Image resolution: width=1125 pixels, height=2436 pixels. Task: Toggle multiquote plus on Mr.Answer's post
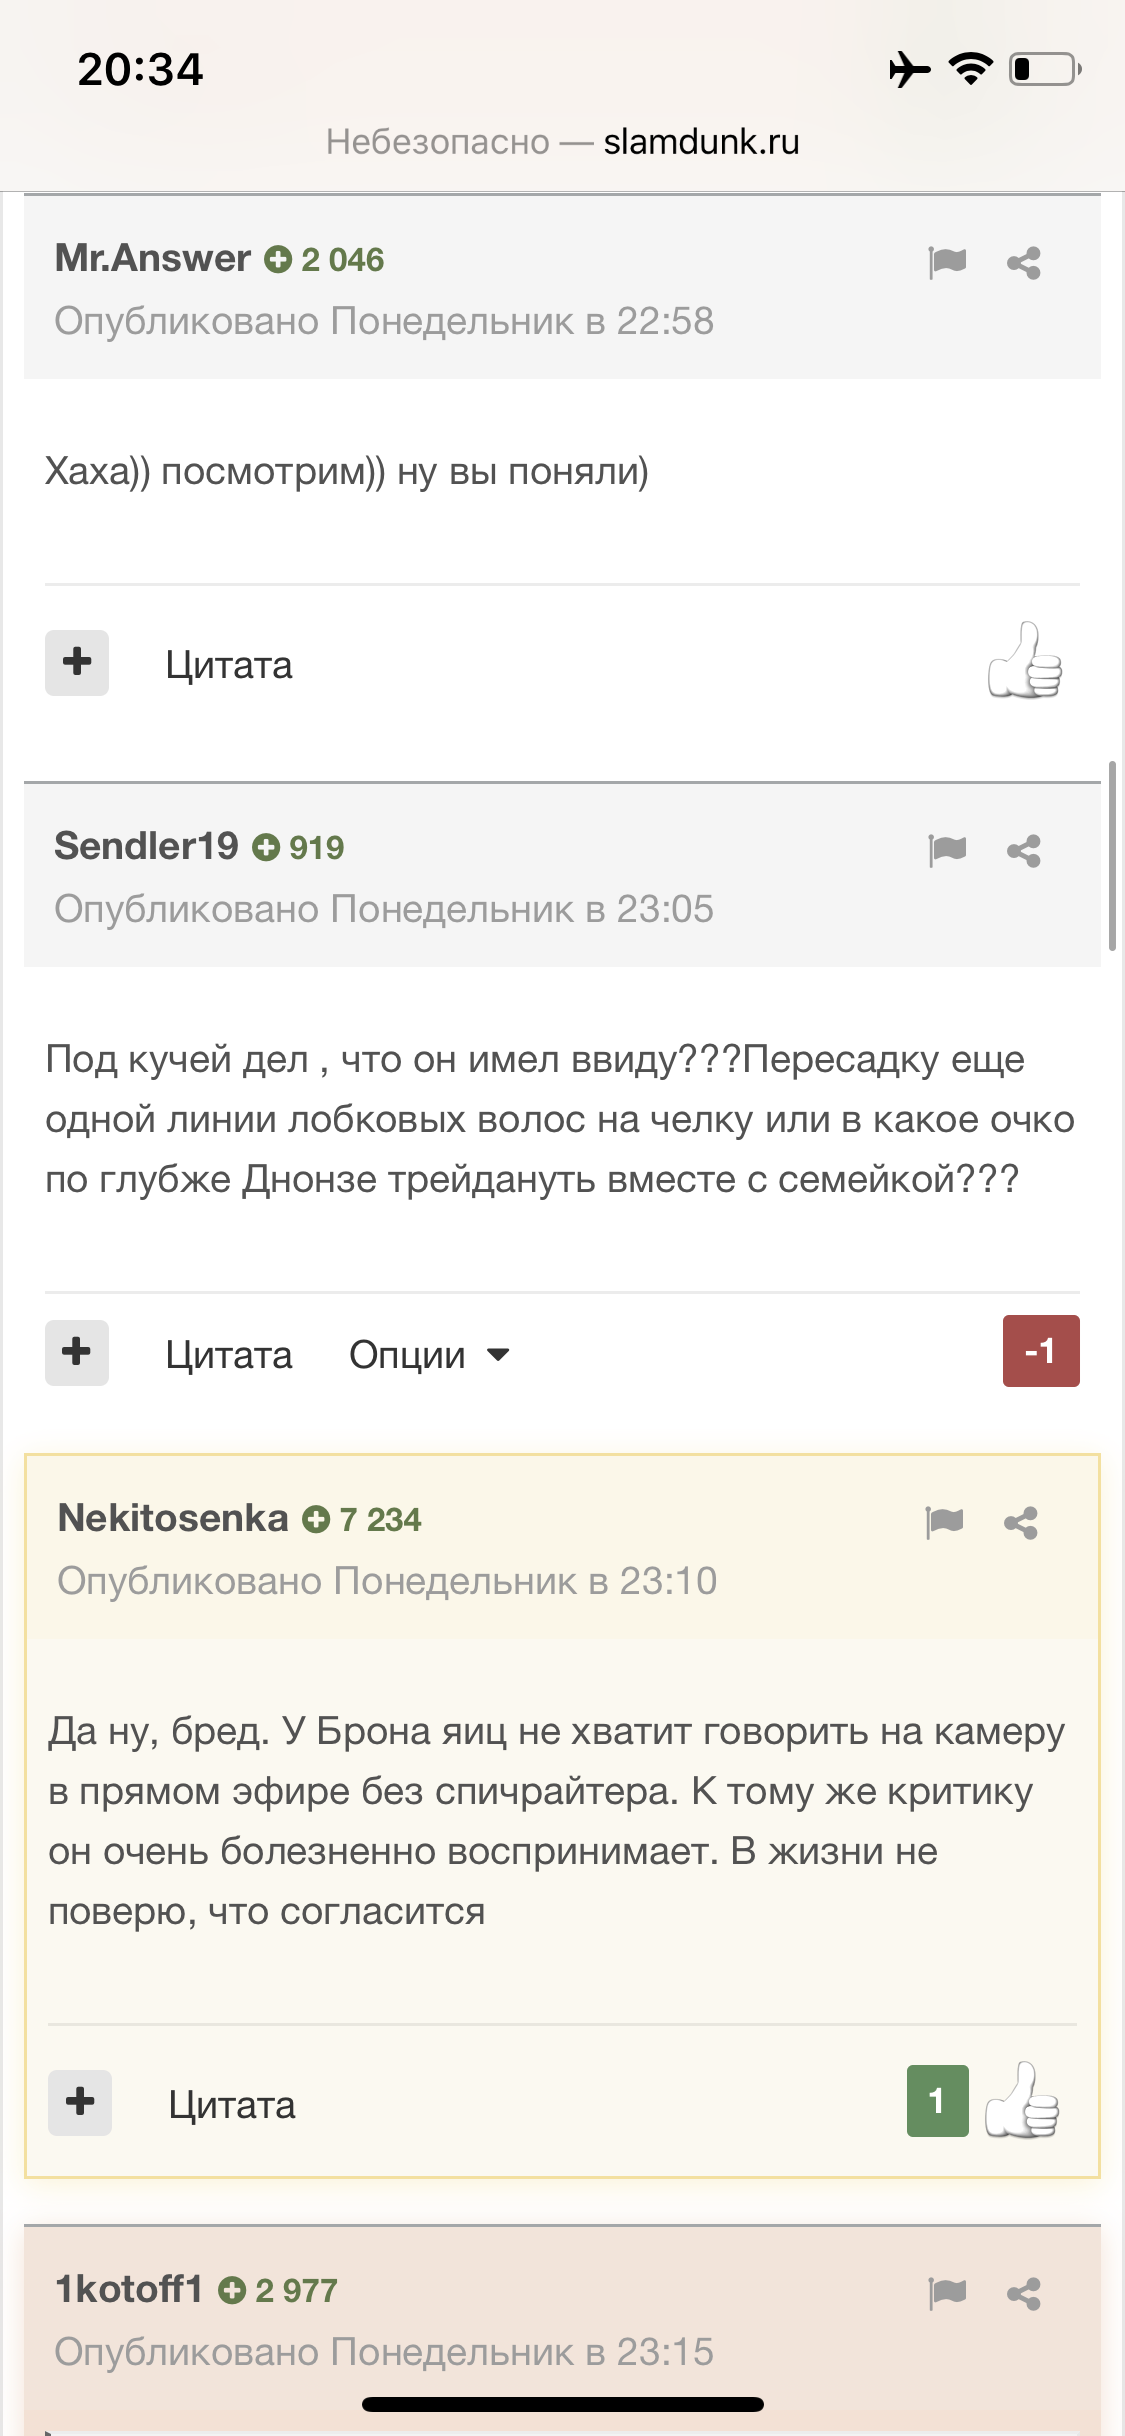[77, 662]
